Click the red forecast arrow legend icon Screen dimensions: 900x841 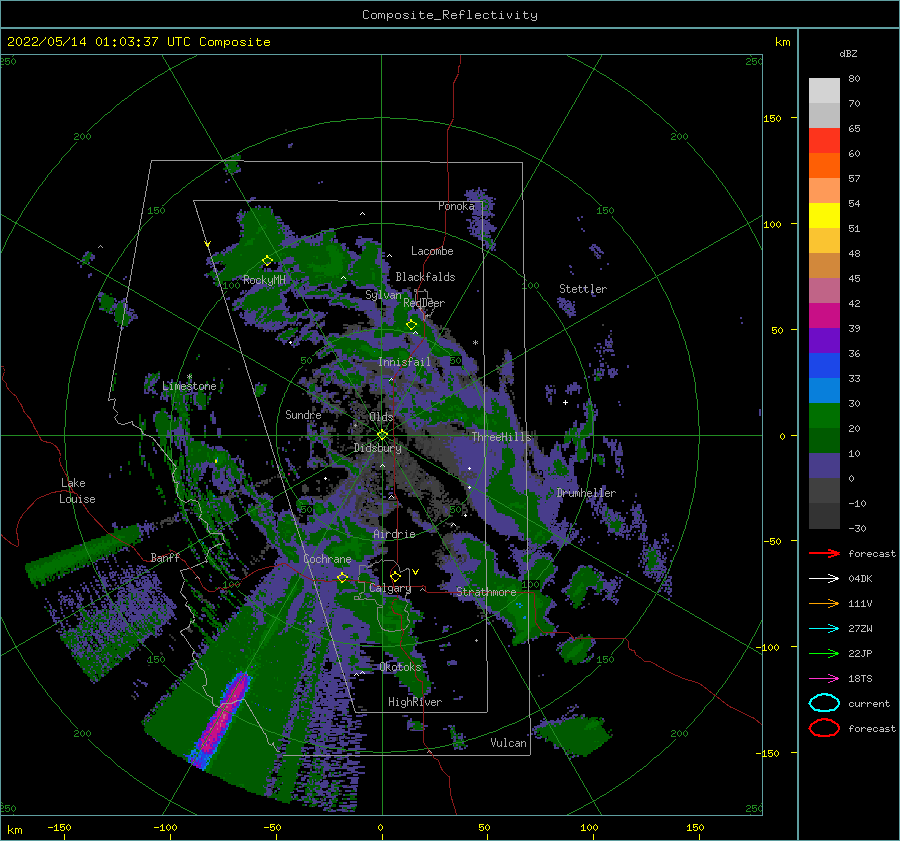824,553
